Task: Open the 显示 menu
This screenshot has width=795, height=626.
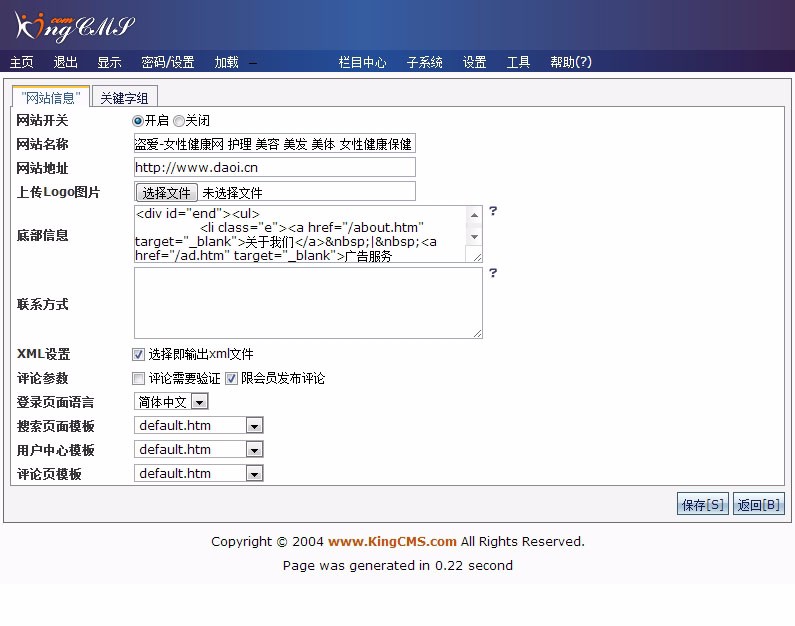Action: click(x=110, y=62)
